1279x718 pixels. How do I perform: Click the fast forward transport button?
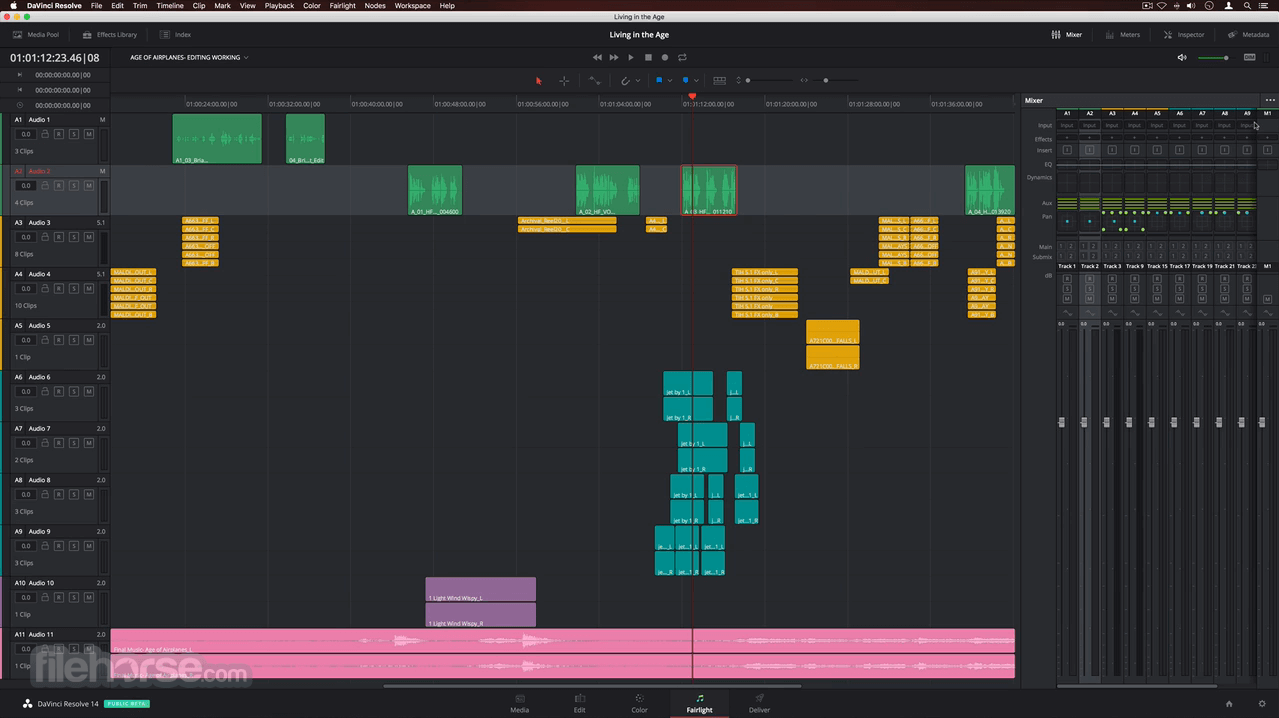coord(614,57)
